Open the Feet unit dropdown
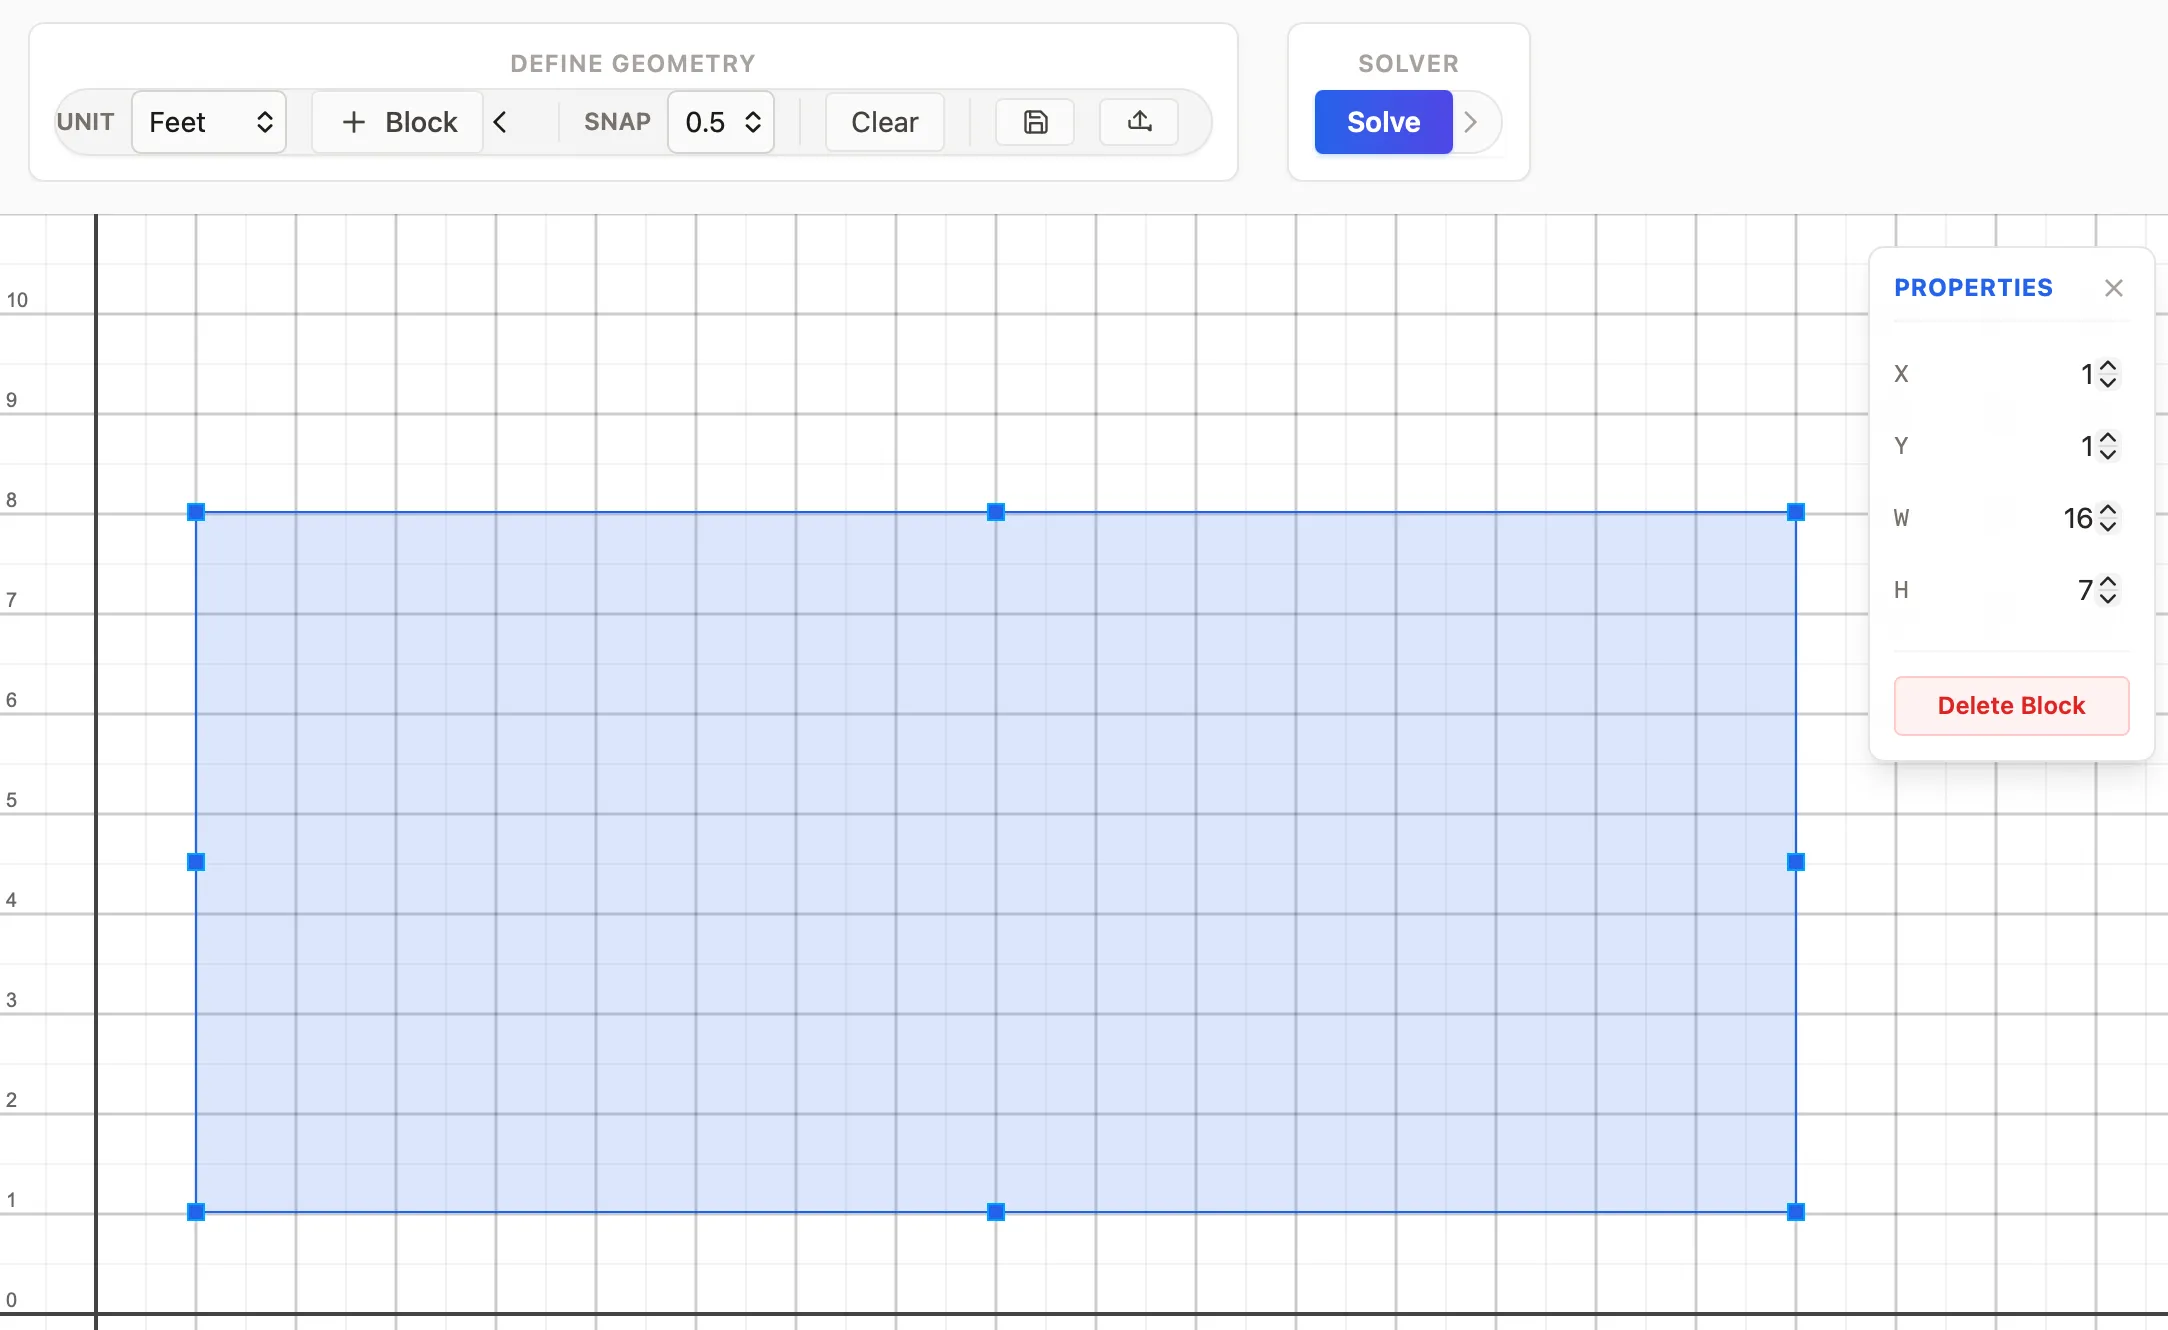The width and height of the screenshot is (2168, 1330). tap(209, 122)
